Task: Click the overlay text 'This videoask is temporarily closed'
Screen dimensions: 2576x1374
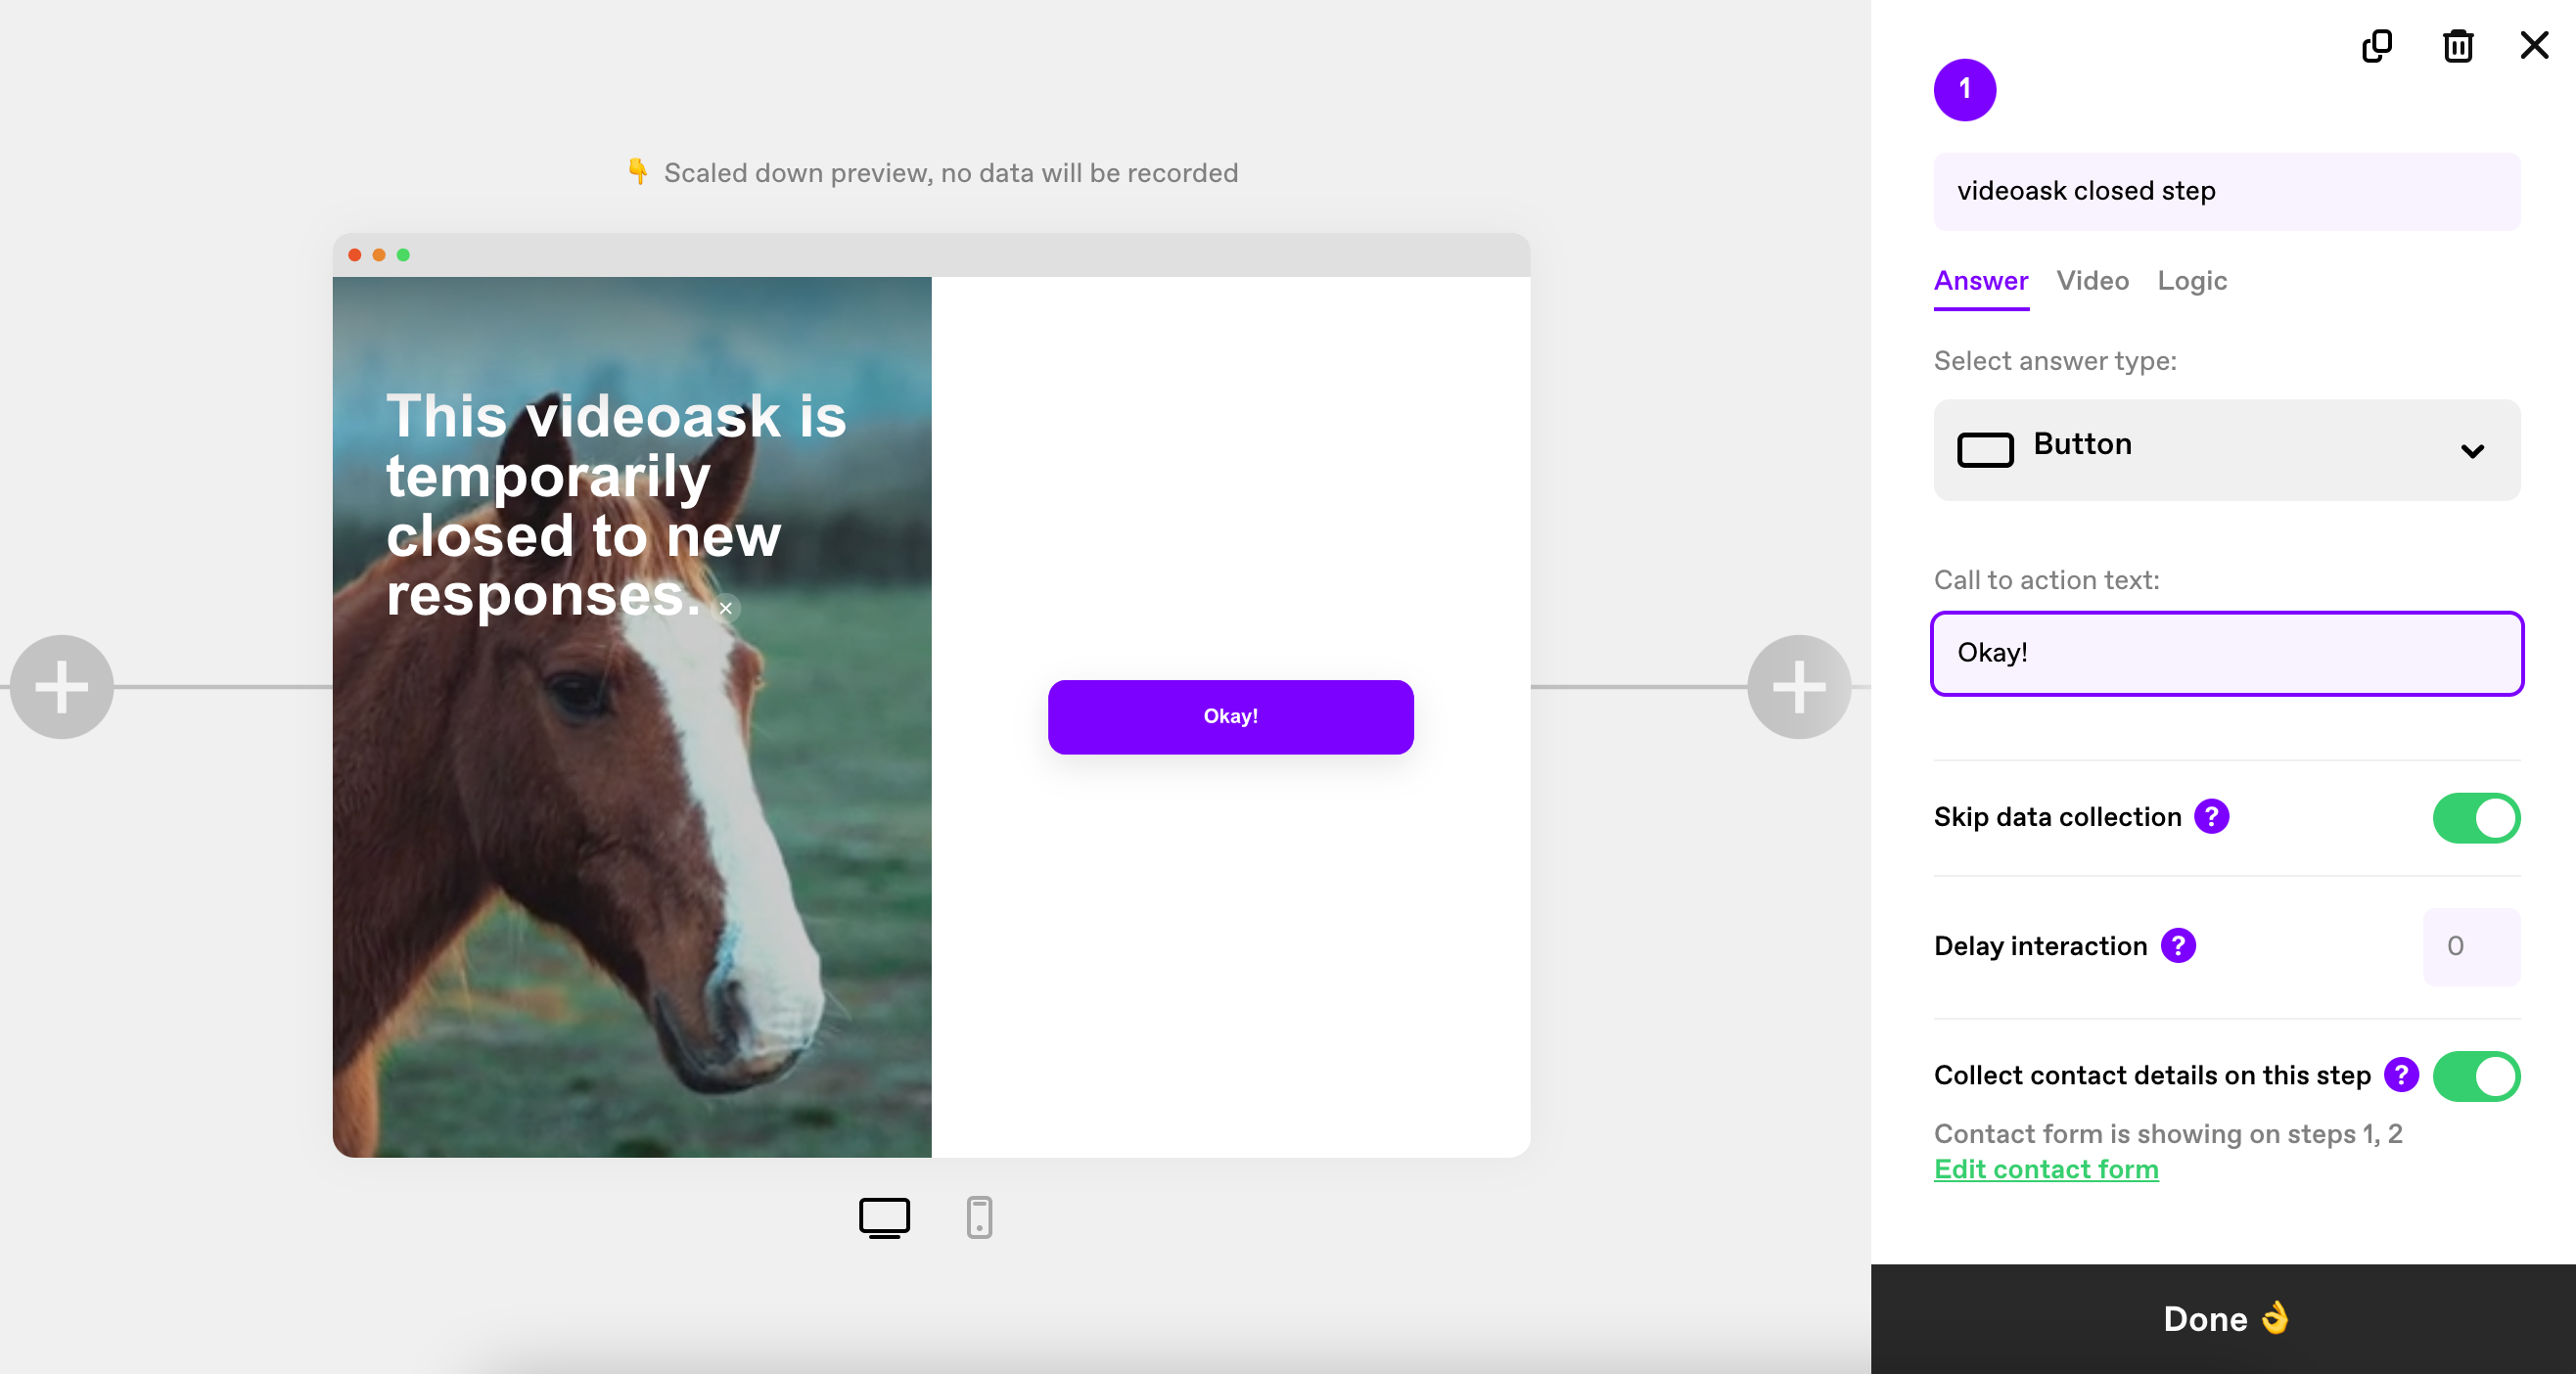Action: tap(615, 505)
